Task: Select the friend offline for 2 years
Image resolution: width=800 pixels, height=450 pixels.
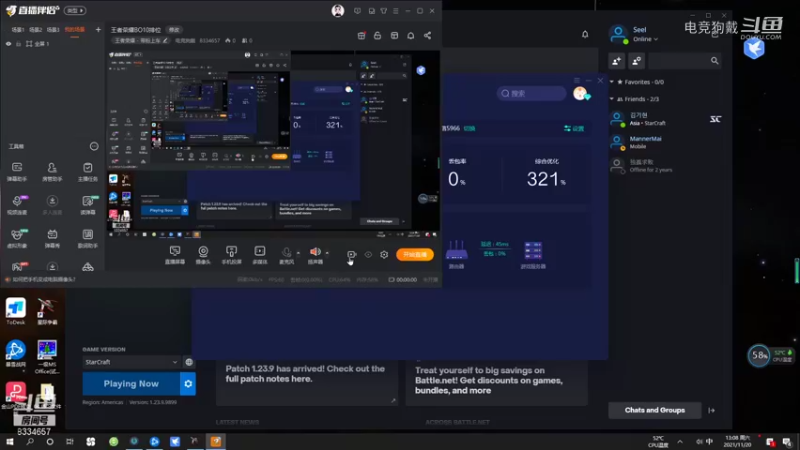Action: 665,166
